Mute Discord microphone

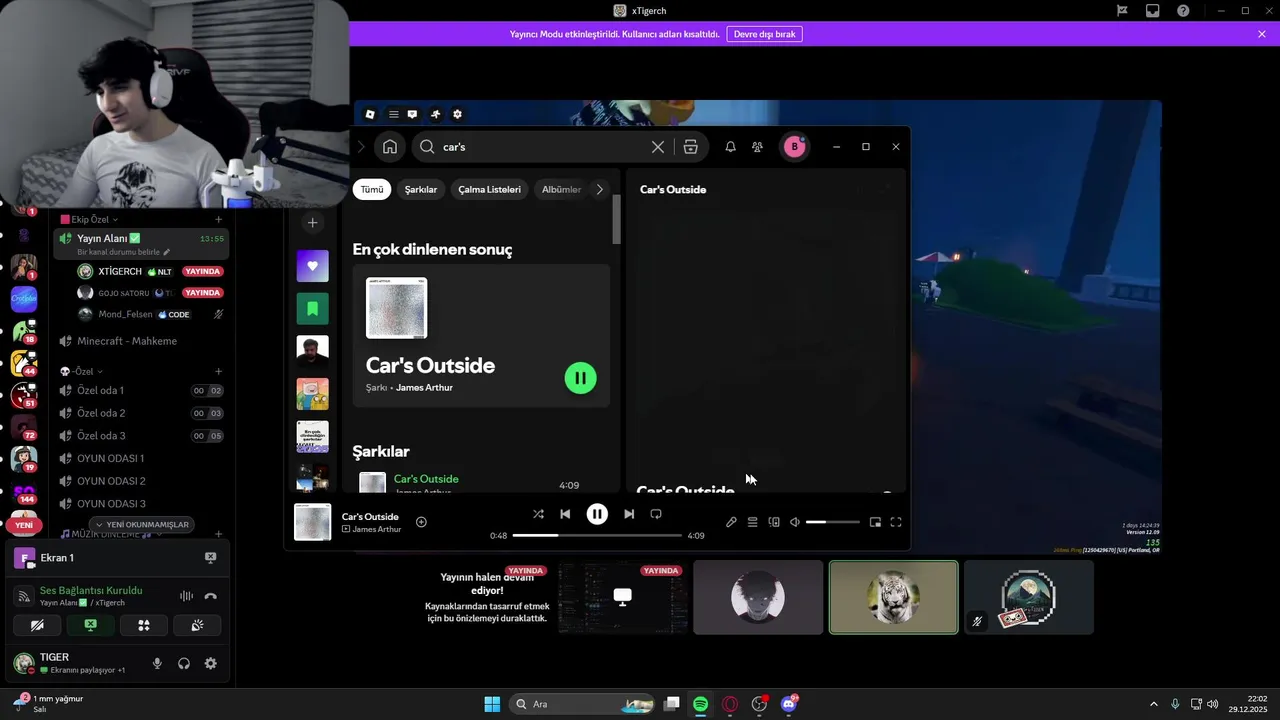[x=157, y=663]
